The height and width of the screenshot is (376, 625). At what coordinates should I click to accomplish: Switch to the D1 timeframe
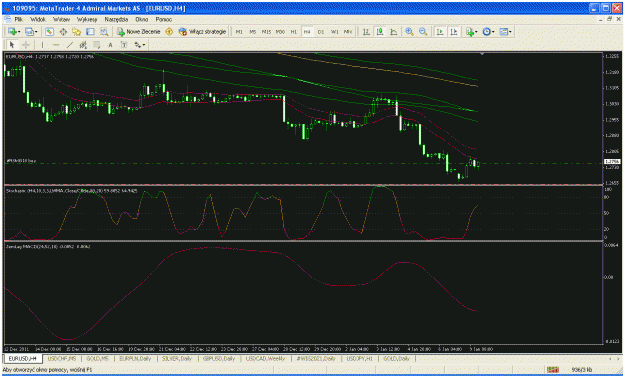click(321, 31)
